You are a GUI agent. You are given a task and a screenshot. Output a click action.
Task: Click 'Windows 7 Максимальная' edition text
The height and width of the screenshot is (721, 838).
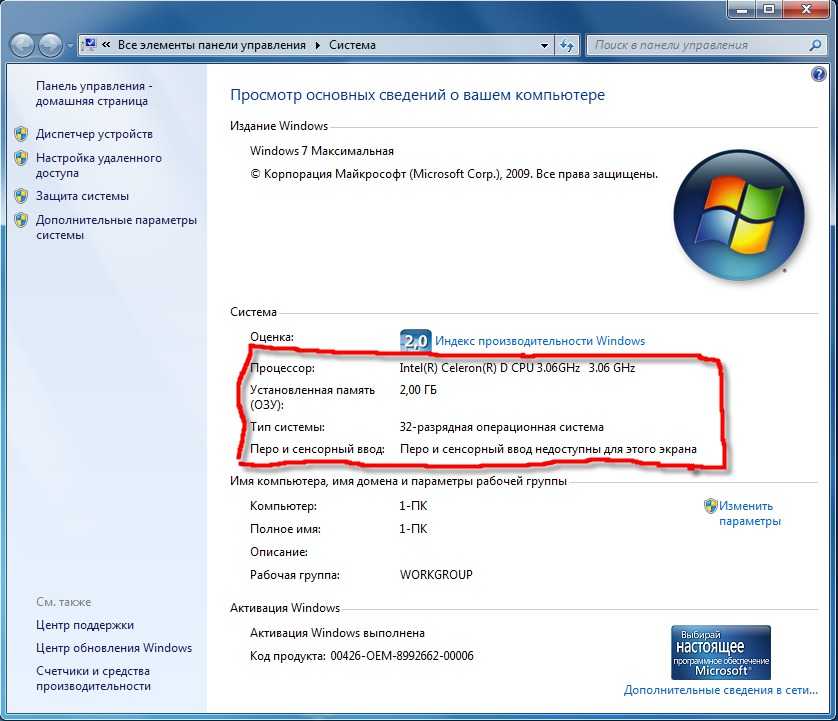pos(322,151)
